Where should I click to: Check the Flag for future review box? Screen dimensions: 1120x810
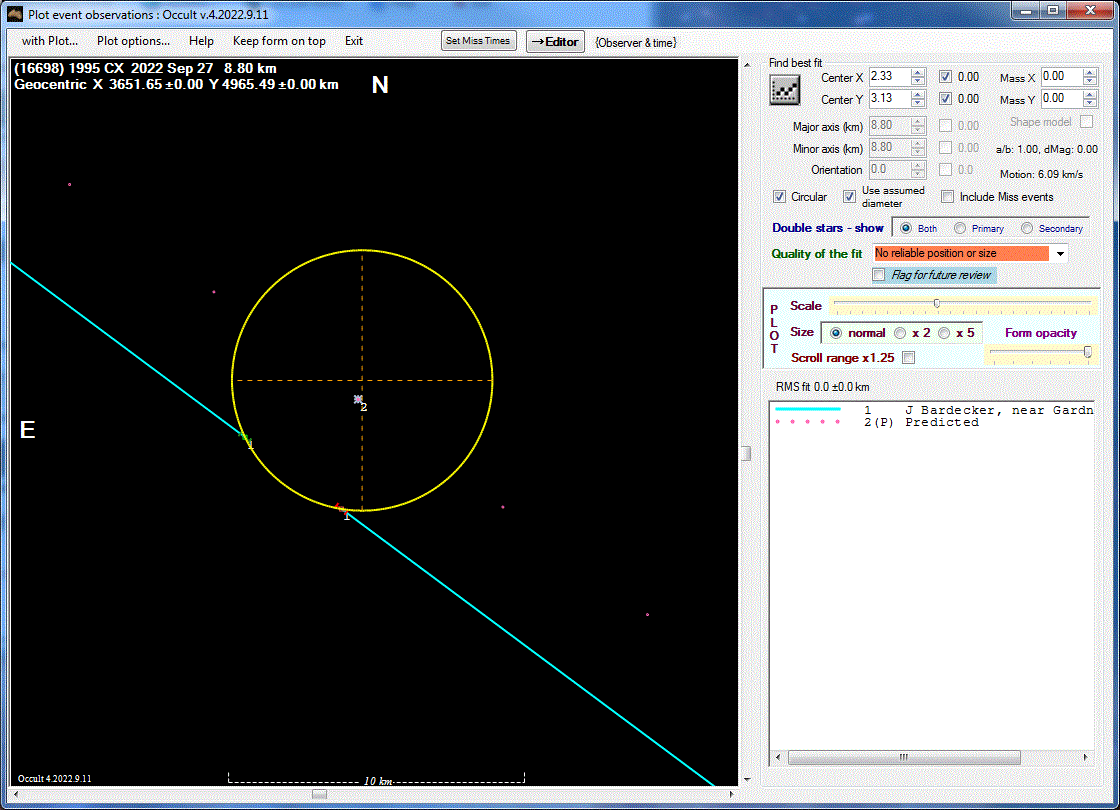(x=879, y=275)
